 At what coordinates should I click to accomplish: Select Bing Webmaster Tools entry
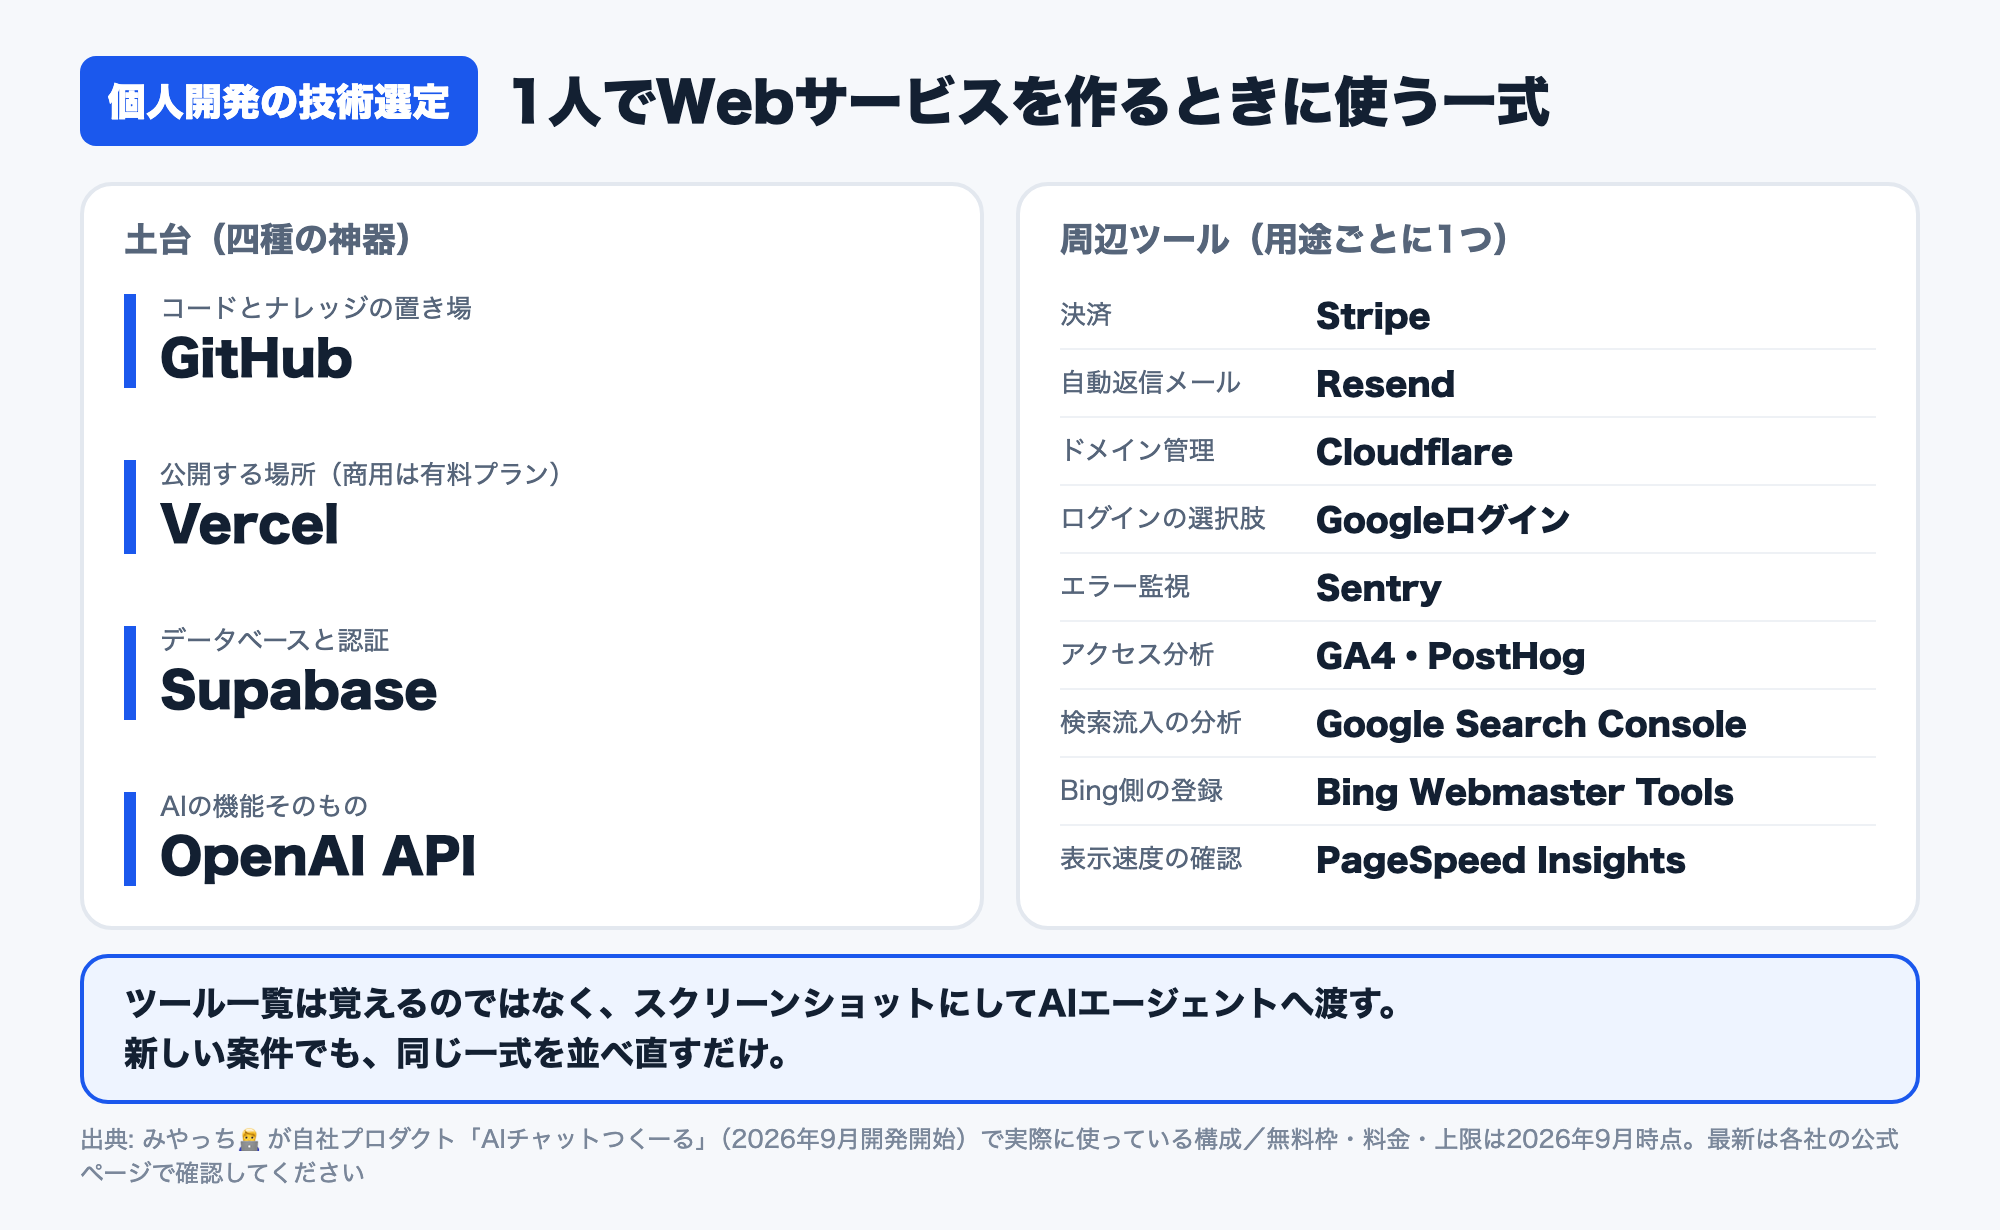(1525, 792)
